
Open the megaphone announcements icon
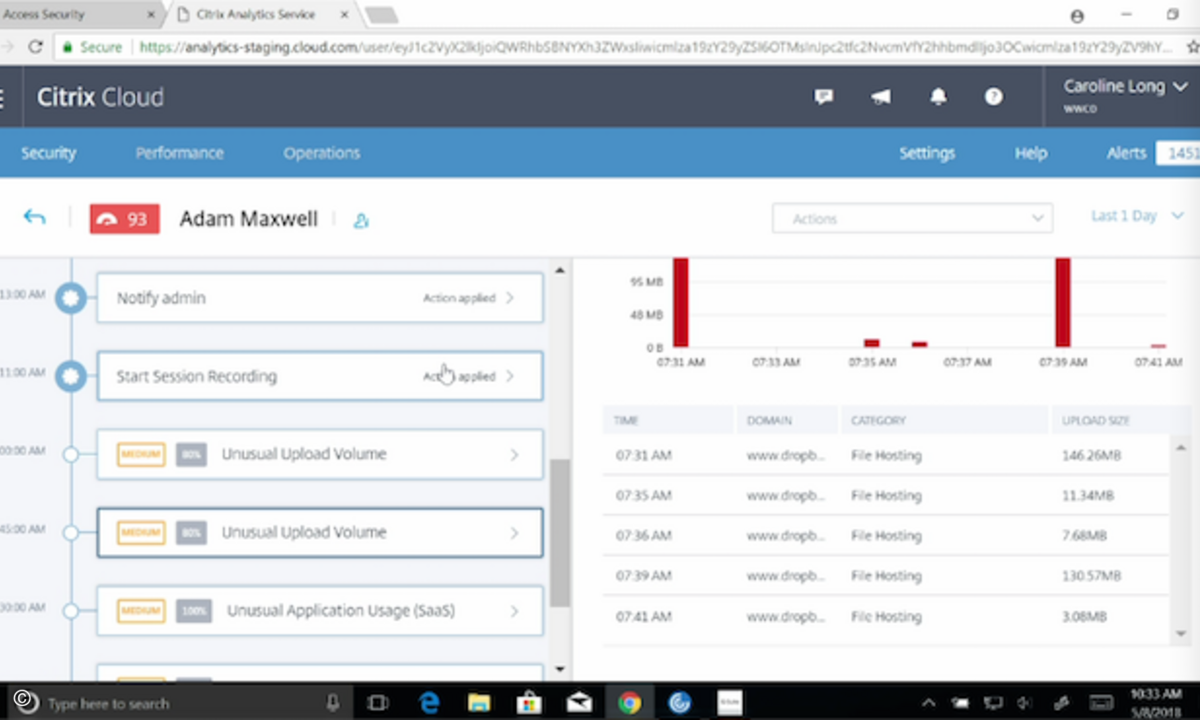880,97
